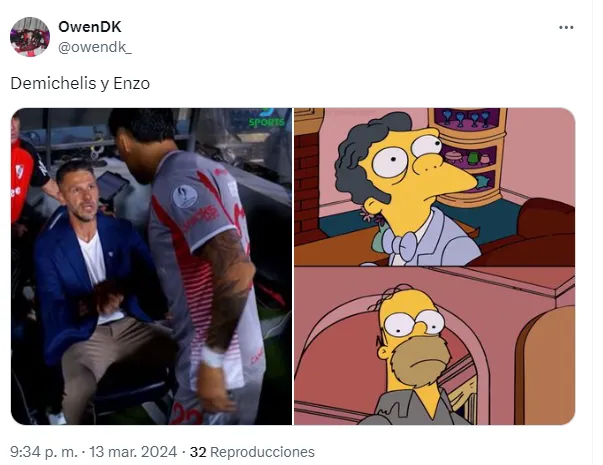Screen dimensions: 603x465
Task: Click the OwenDK profile avatar
Action: click(x=30, y=37)
